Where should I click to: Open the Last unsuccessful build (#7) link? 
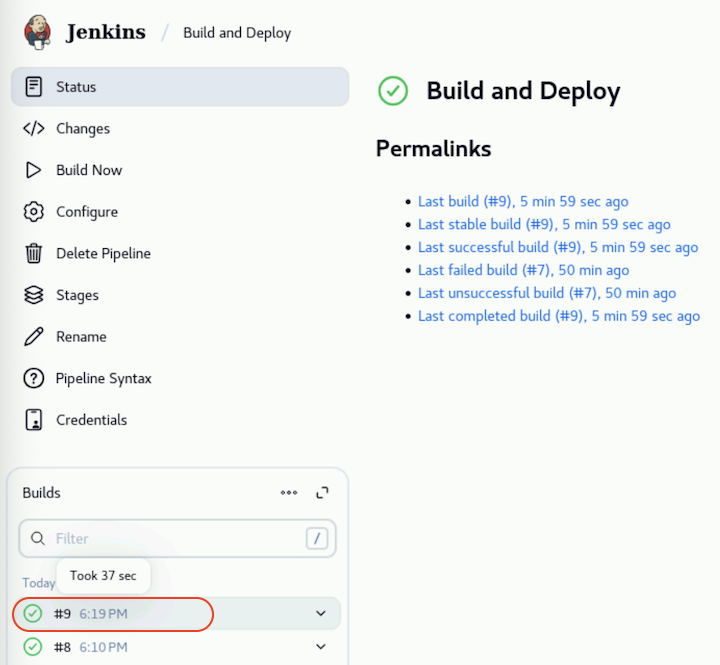546,293
